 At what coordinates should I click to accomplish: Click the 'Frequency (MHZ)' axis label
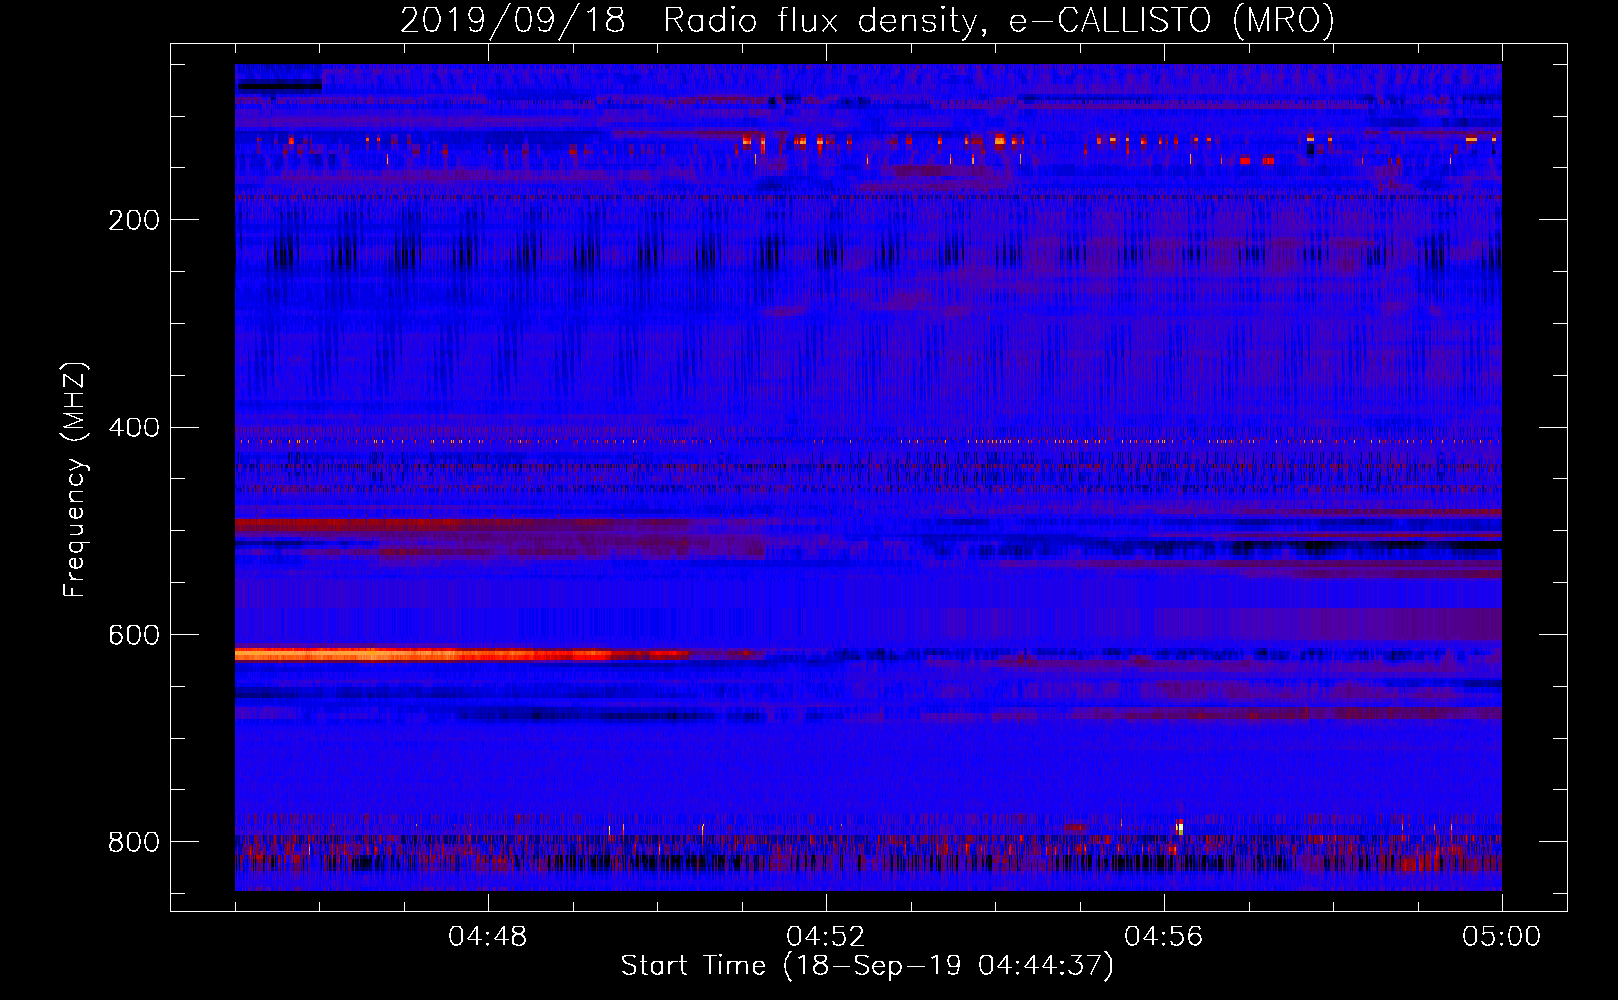(x=75, y=479)
